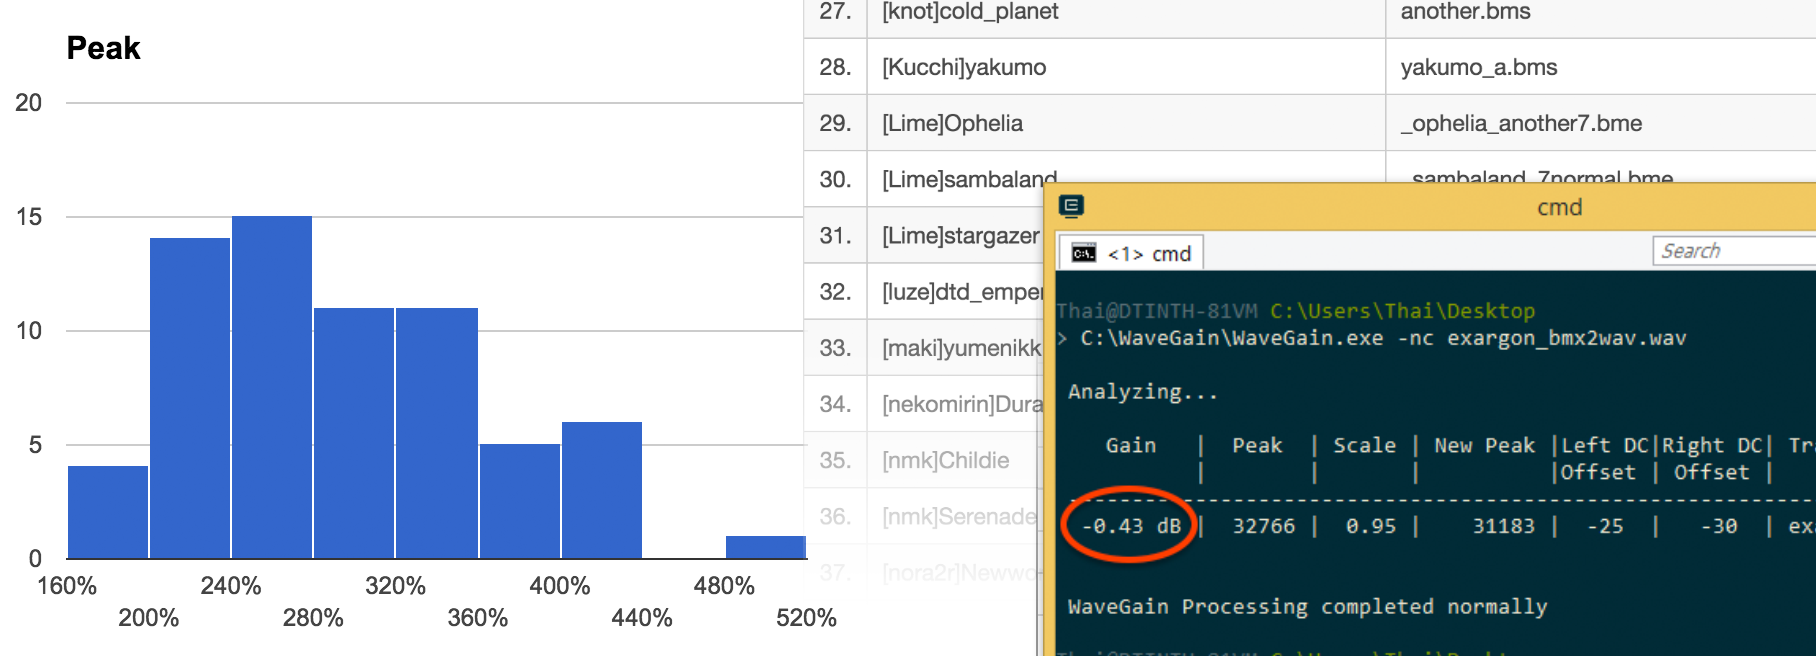Click the small histogram bar near 480%–520%

pyautogui.click(x=765, y=547)
